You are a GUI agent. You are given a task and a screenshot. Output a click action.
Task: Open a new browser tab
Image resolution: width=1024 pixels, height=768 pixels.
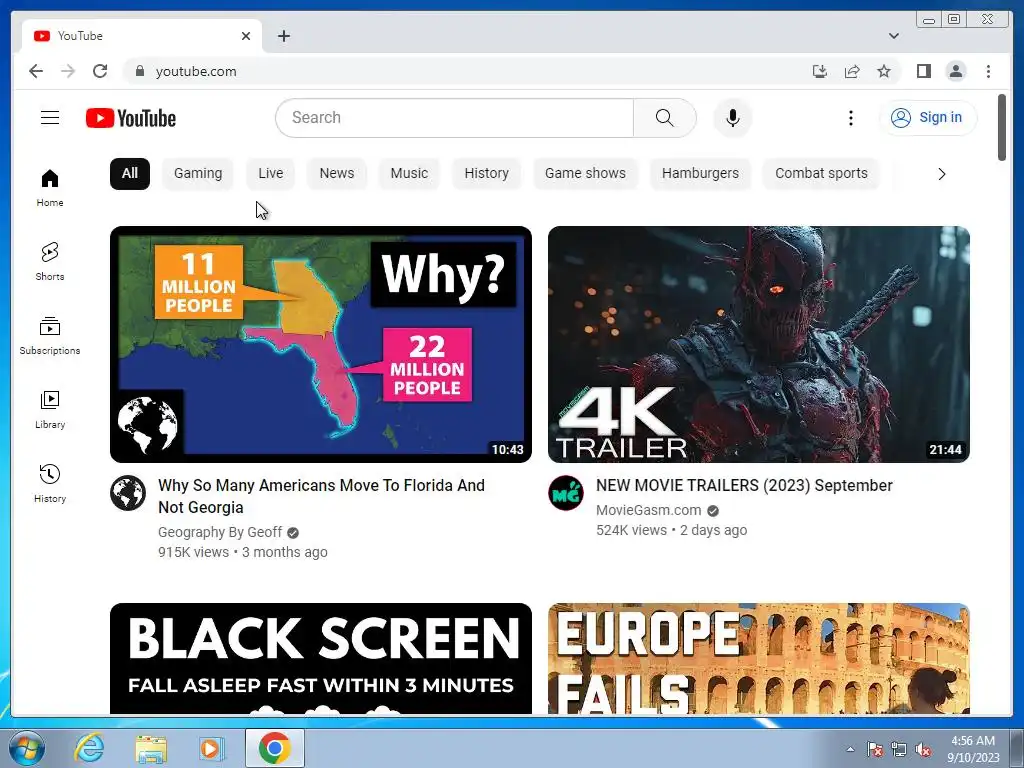(x=283, y=36)
